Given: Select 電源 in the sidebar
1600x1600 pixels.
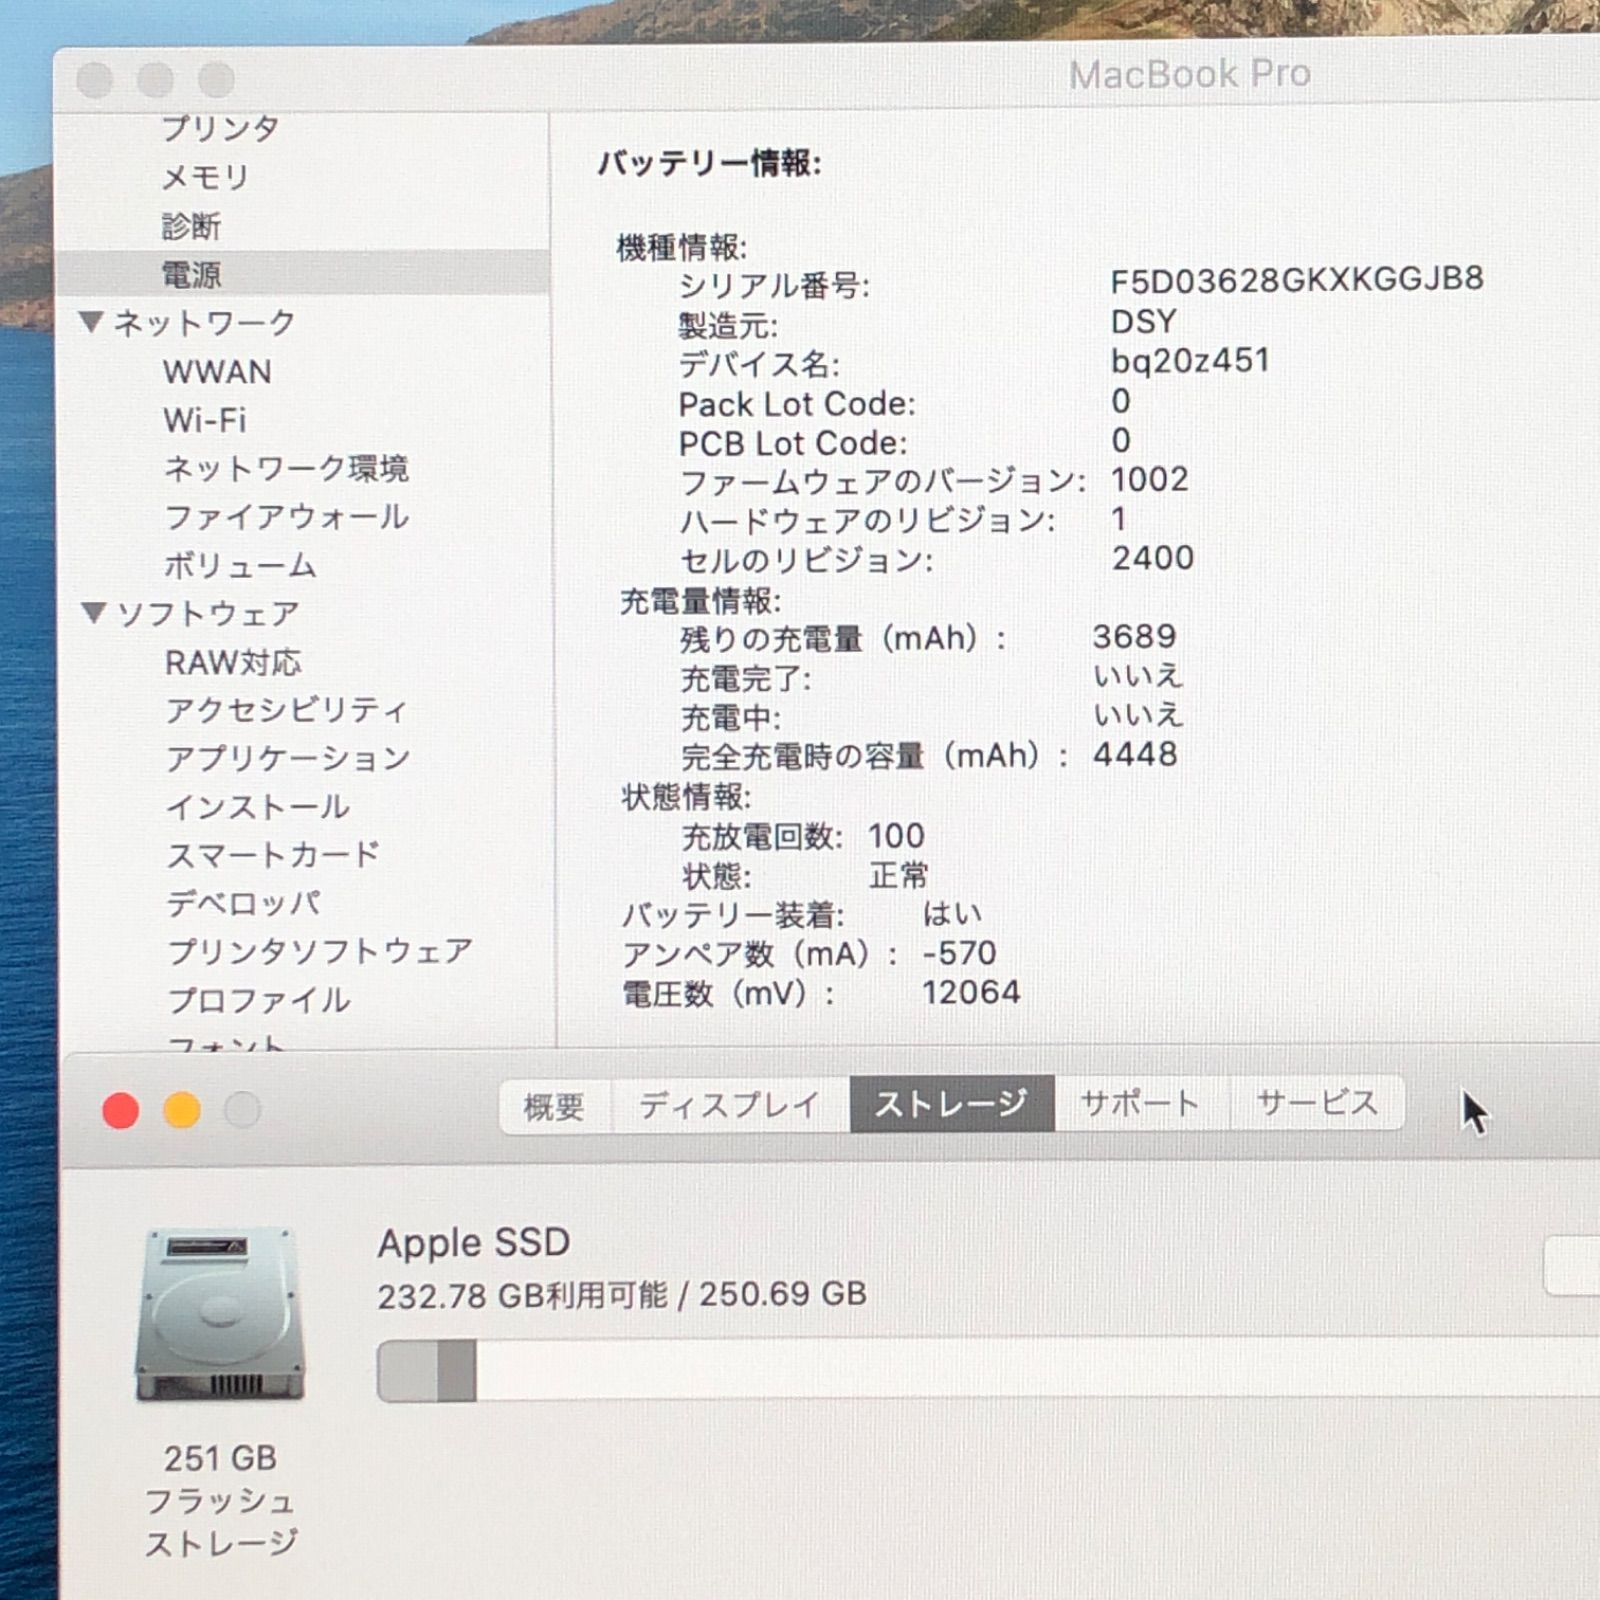Looking at the screenshot, I should (192, 274).
